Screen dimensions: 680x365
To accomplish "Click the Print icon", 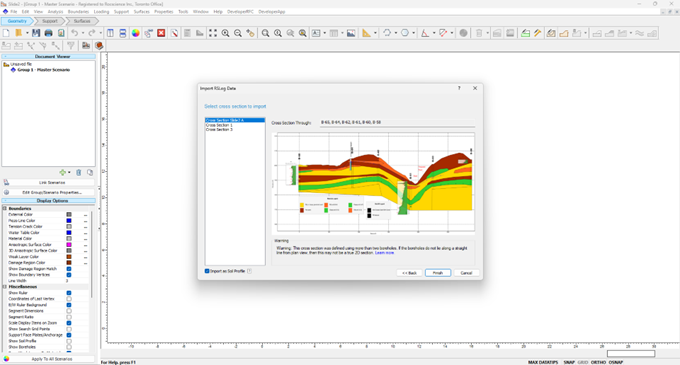I will pyautogui.click(x=49, y=33).
